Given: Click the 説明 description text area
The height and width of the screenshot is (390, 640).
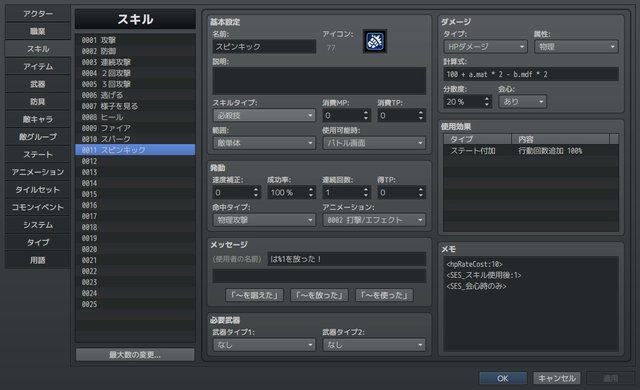Looking at the screenshot, I should (319, 81).
